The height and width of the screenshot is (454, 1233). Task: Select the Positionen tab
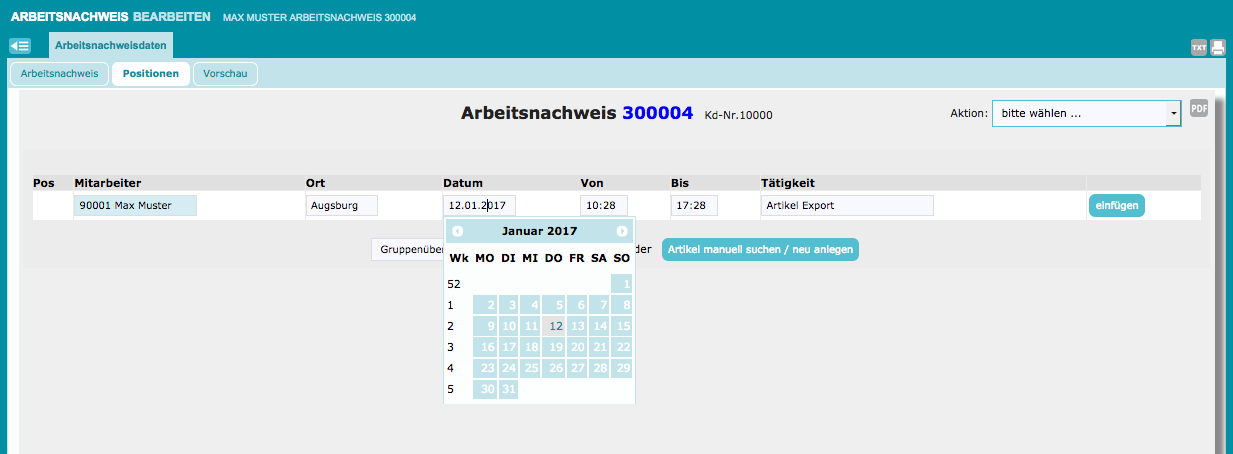[151, 74]
